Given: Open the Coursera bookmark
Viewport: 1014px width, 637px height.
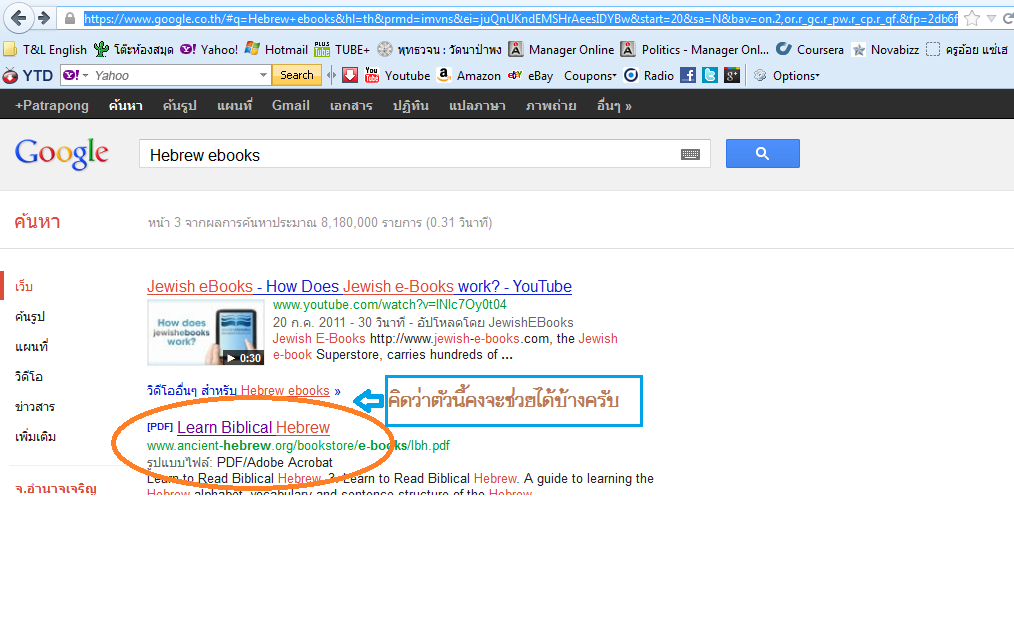Looking at the screenshot, I should pyautogui.click(x=810, y=49).
